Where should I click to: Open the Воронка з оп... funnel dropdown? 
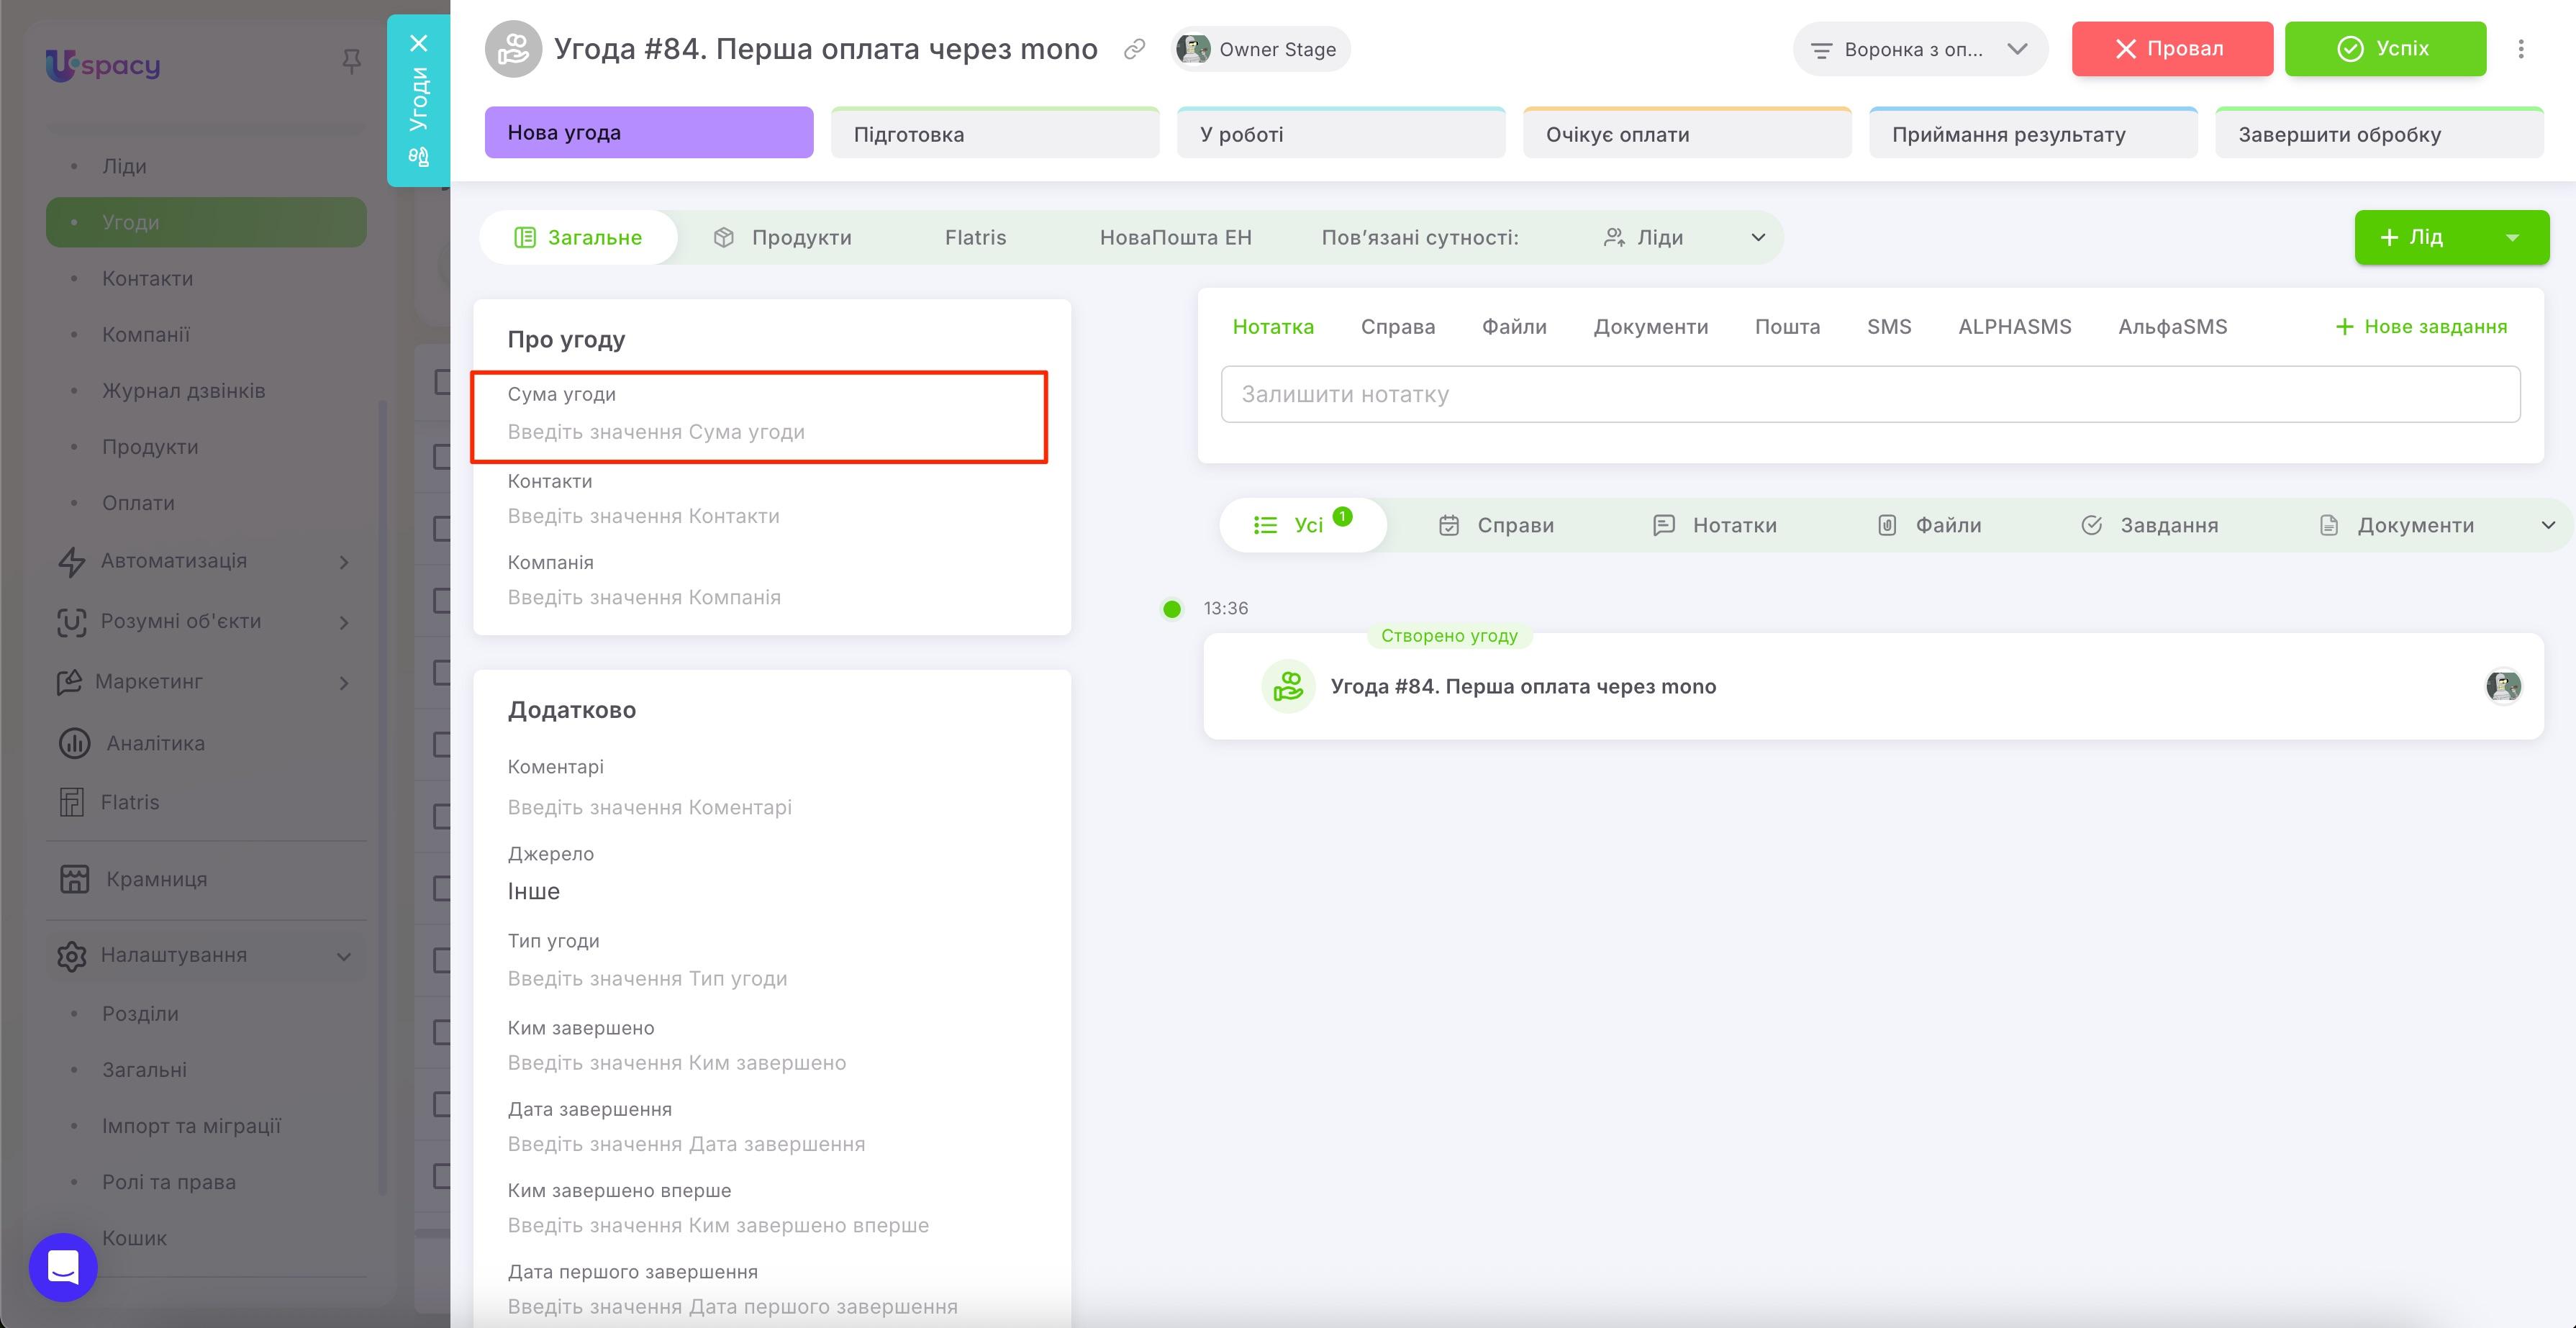[1919, 49]
